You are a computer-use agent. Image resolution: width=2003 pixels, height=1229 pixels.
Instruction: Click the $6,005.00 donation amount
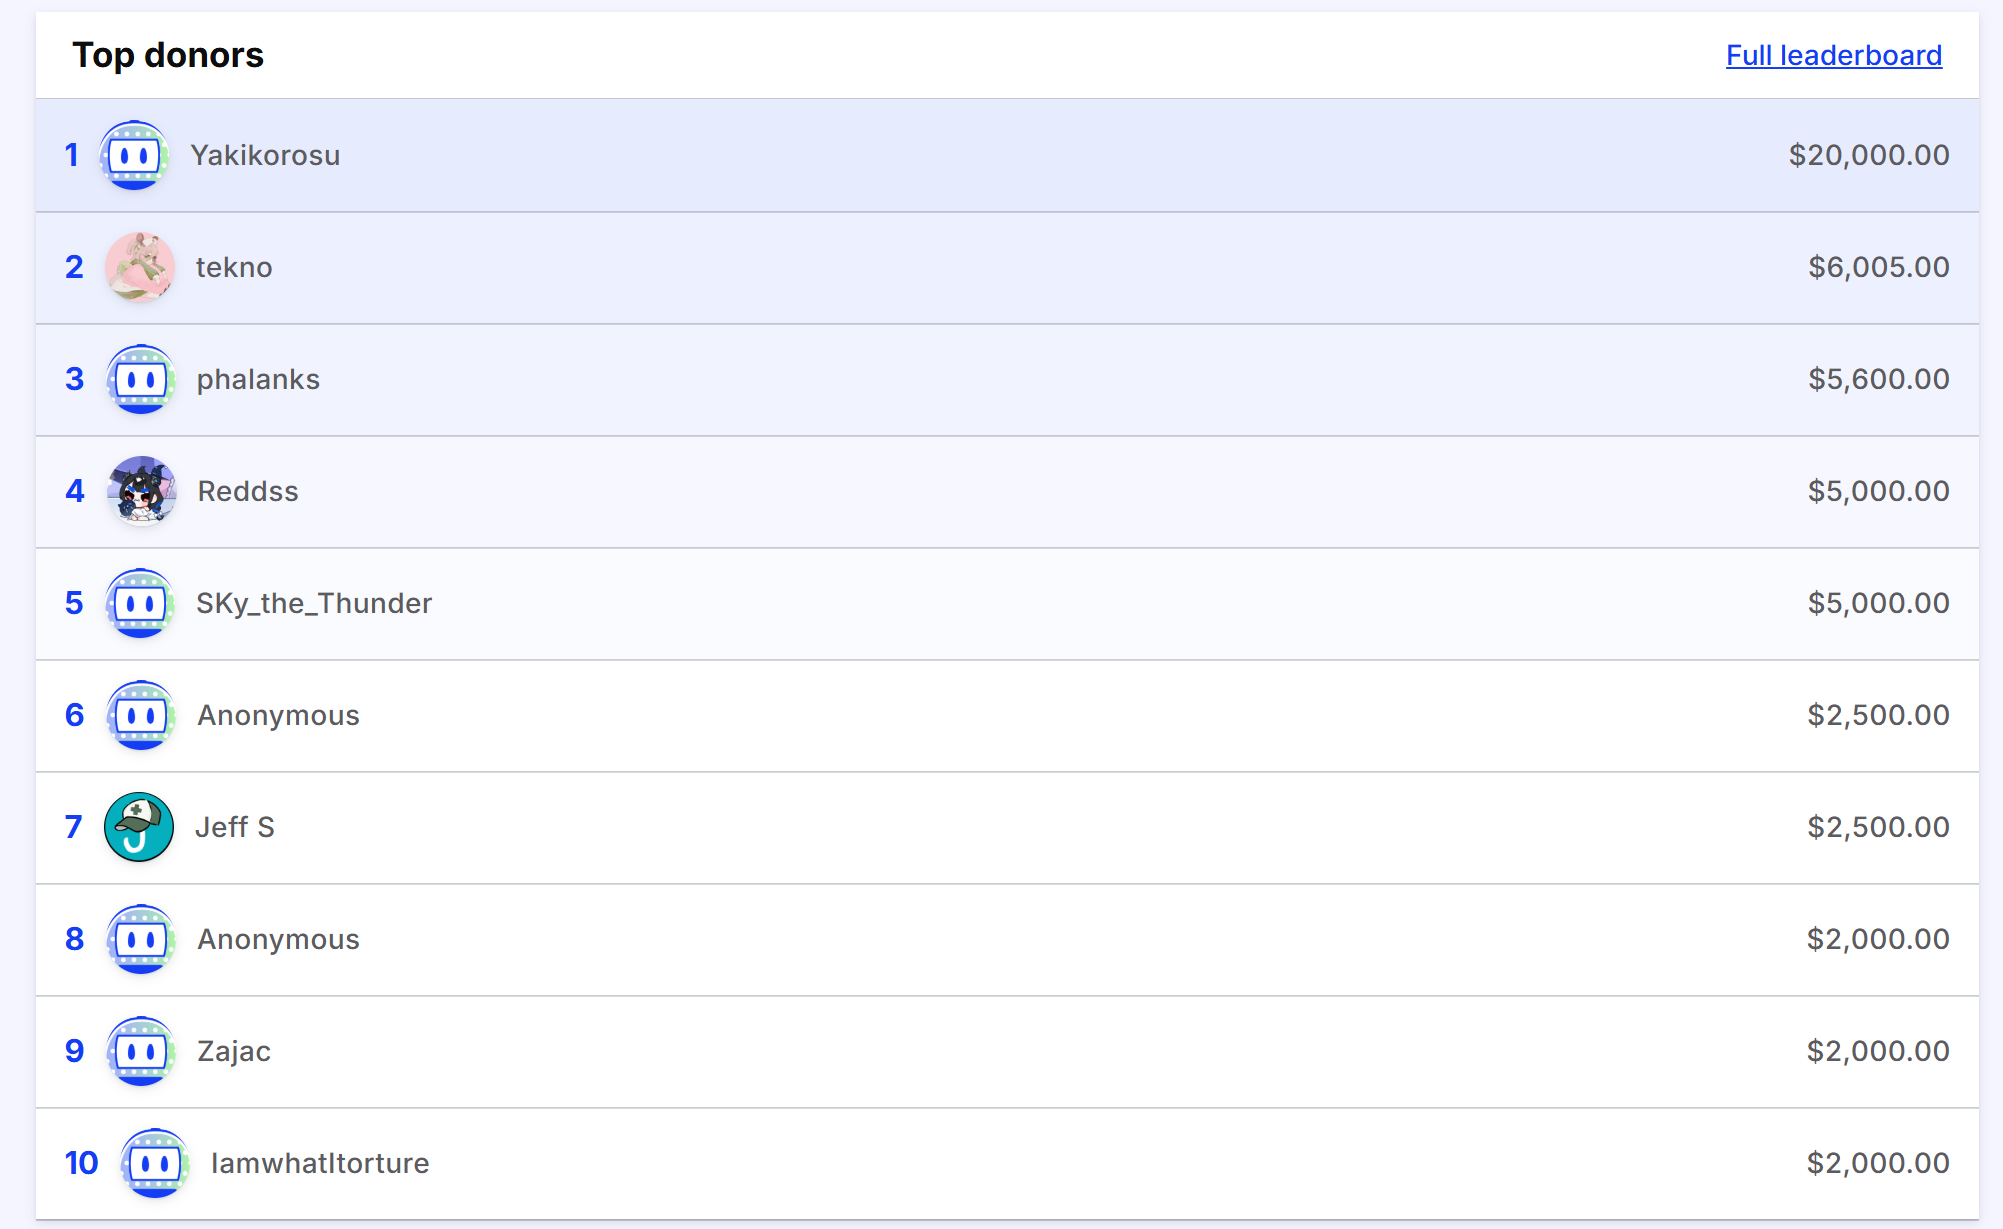(1878, 267)
